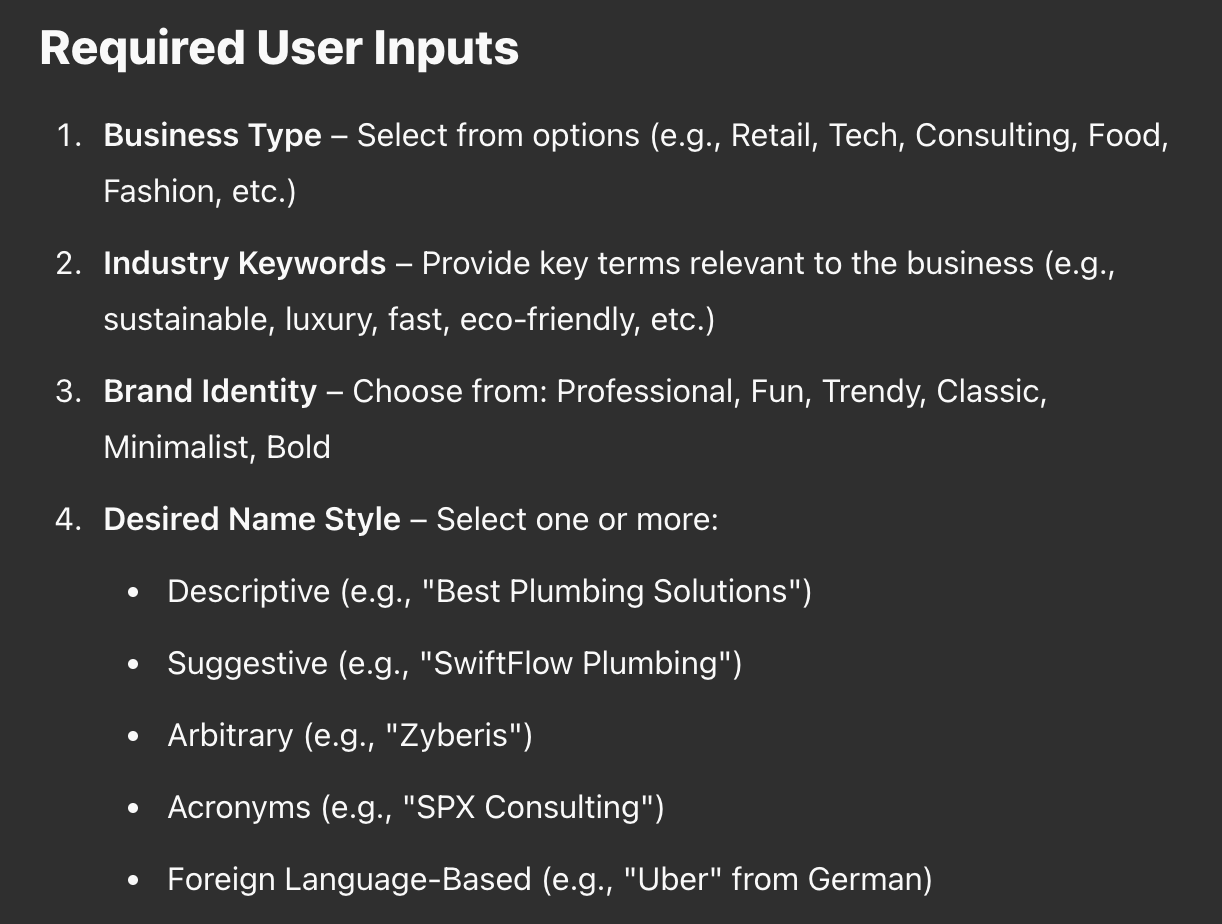Screen dimensions: 1222x924
Task: Select the "Foreign Language-Based" bullet item
Action: click(349, 879)
